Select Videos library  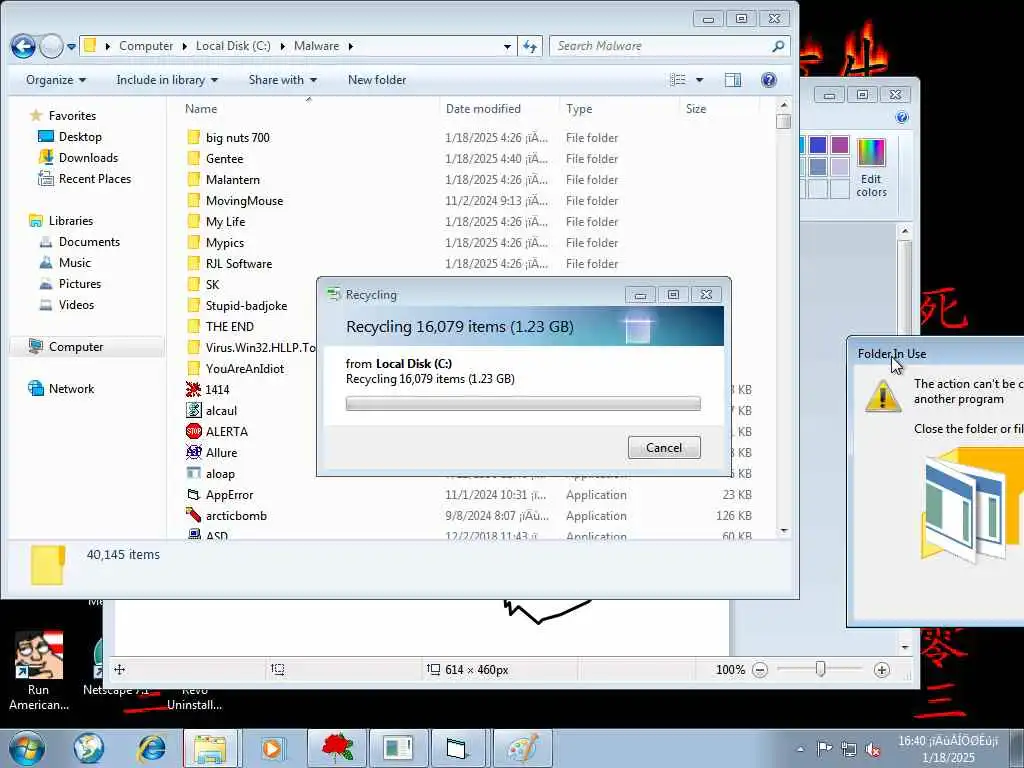click(x=66, y=304)
